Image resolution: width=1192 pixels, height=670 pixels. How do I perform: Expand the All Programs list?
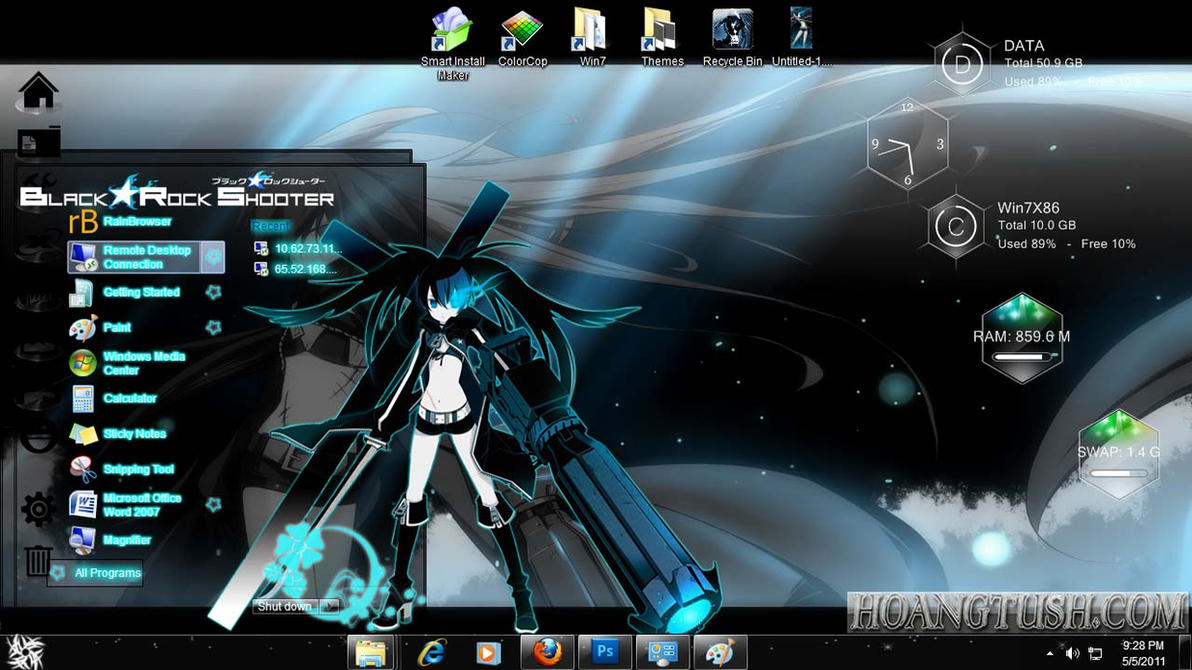[97, 573]
